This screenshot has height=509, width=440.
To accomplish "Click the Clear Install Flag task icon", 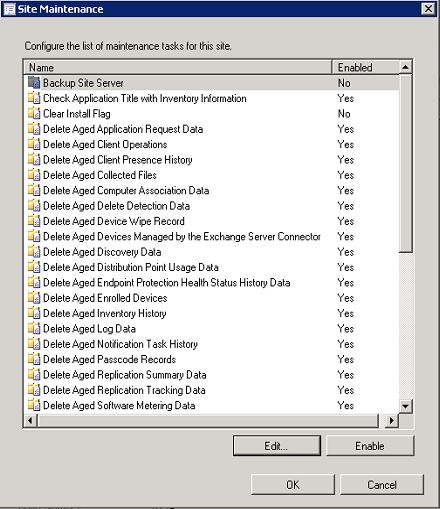I will (x=34, y=113).
